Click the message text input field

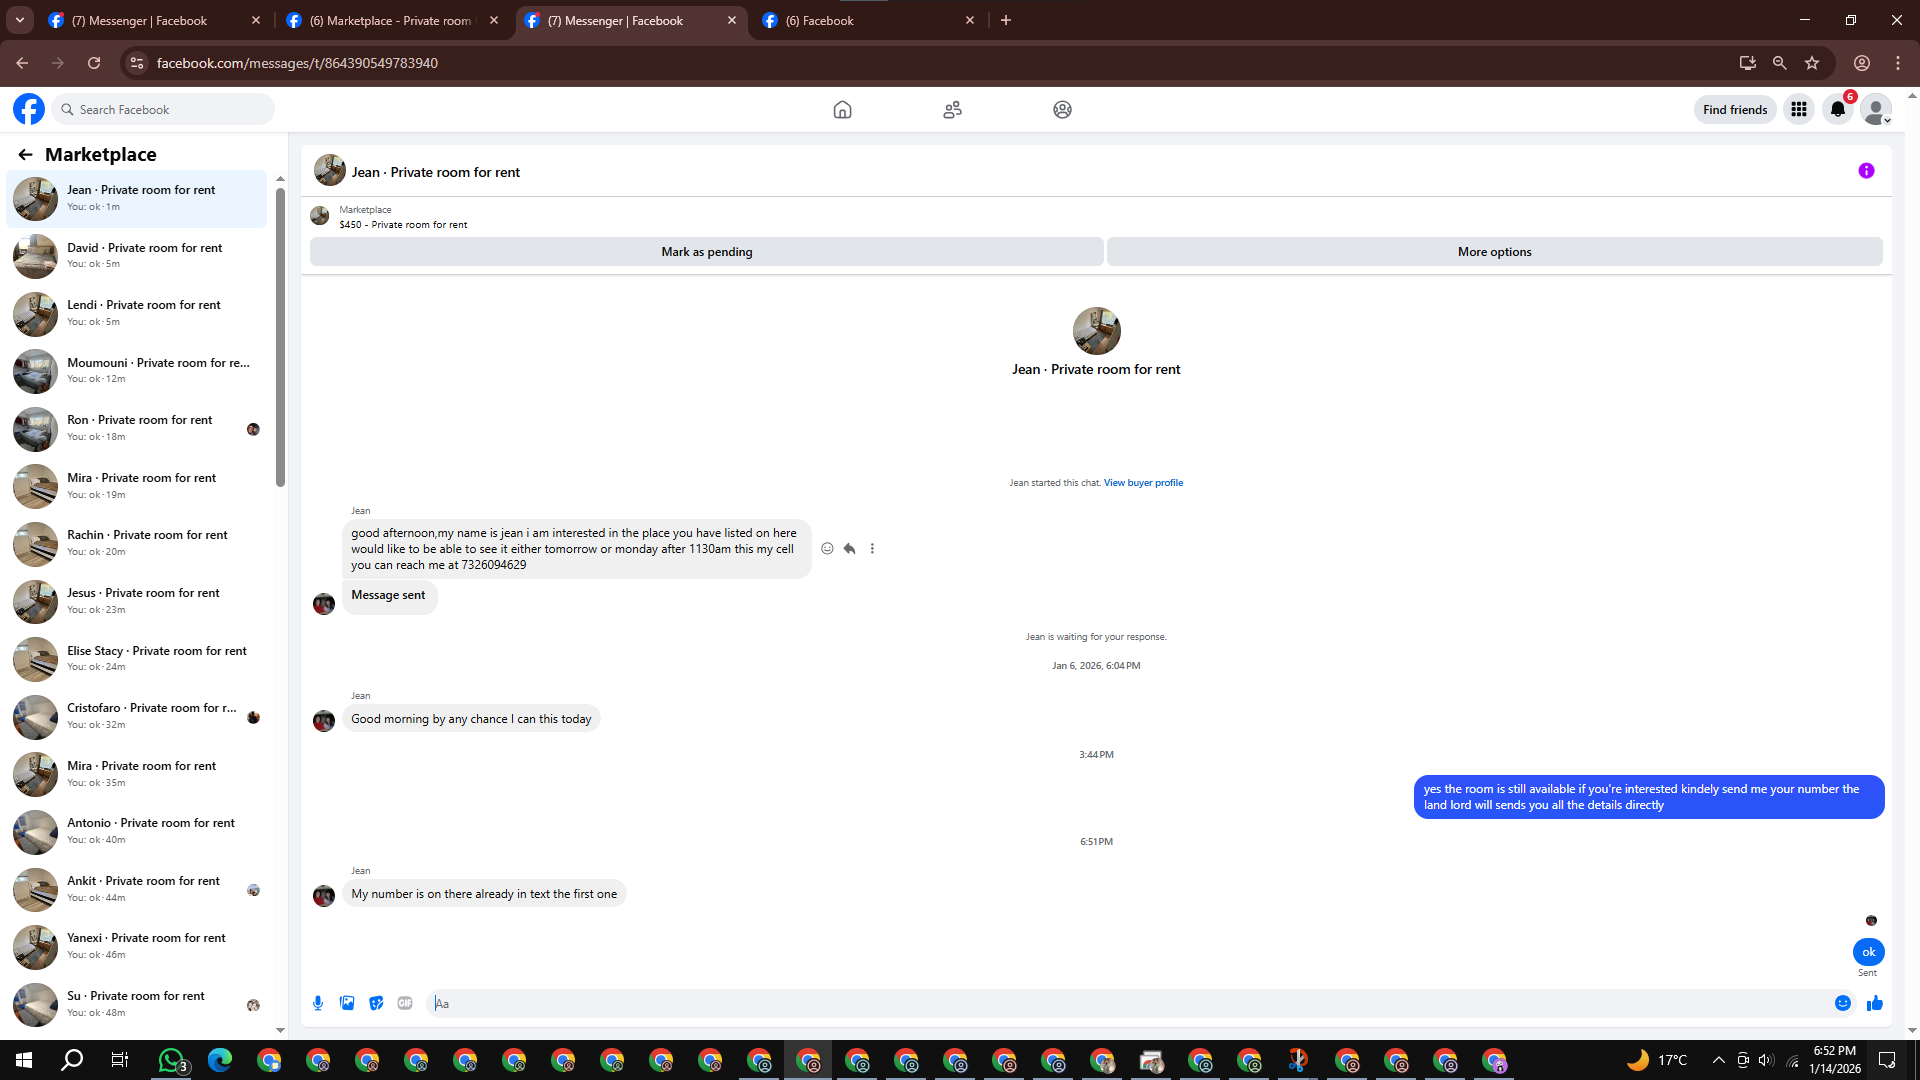[x=1130, y=1003]
